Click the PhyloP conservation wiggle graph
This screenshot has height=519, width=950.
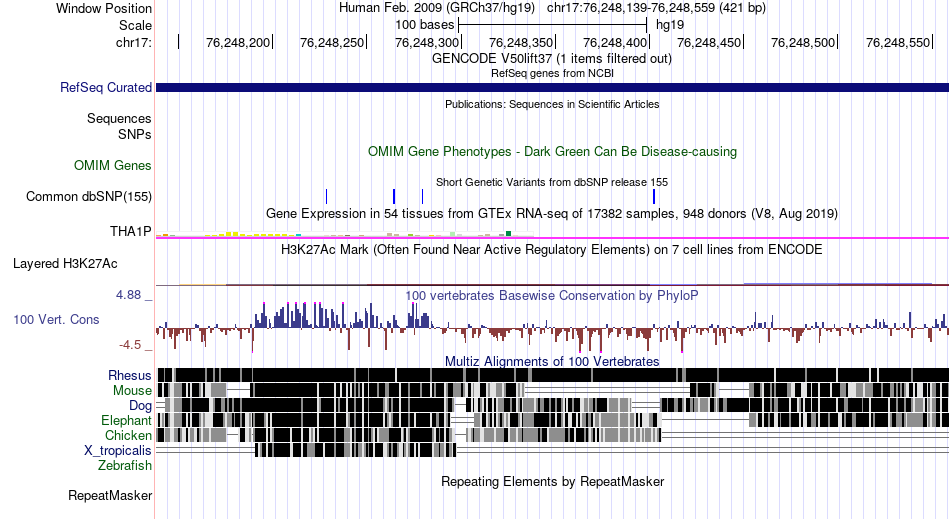(552, 327)
